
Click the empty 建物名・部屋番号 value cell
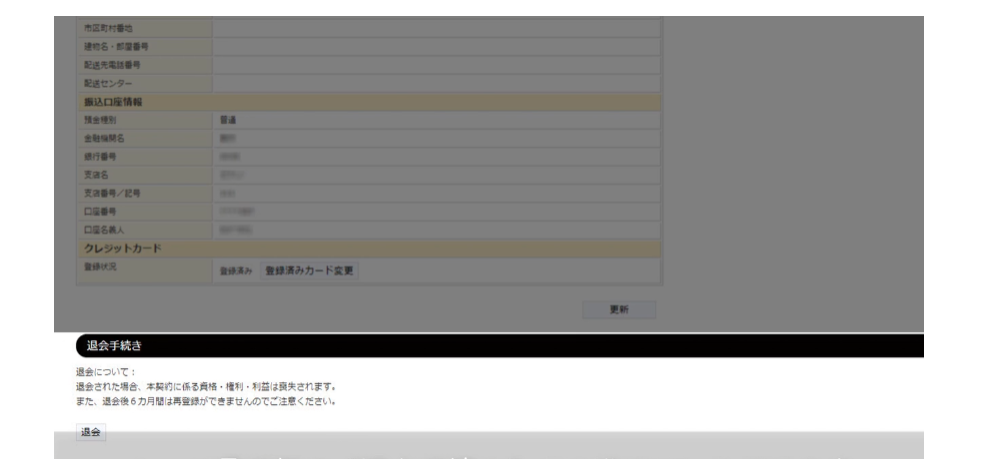click(436, 47)
